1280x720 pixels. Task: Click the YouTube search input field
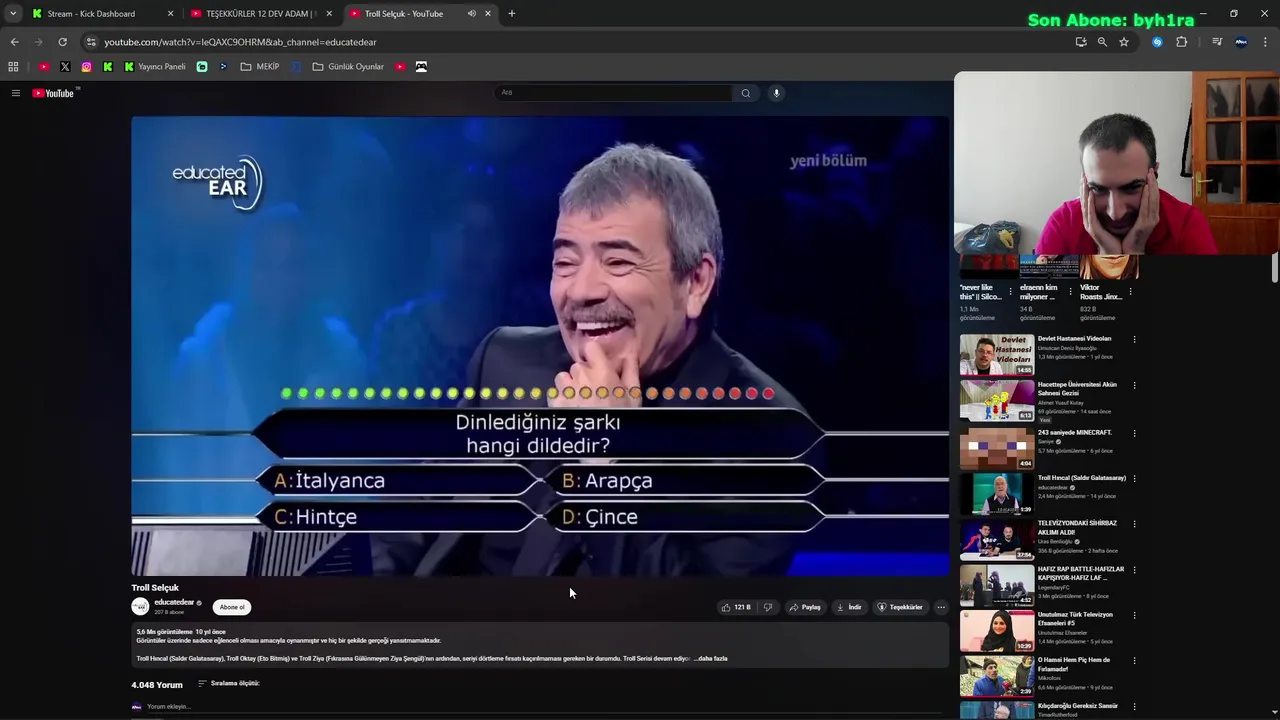click(614, 93)
